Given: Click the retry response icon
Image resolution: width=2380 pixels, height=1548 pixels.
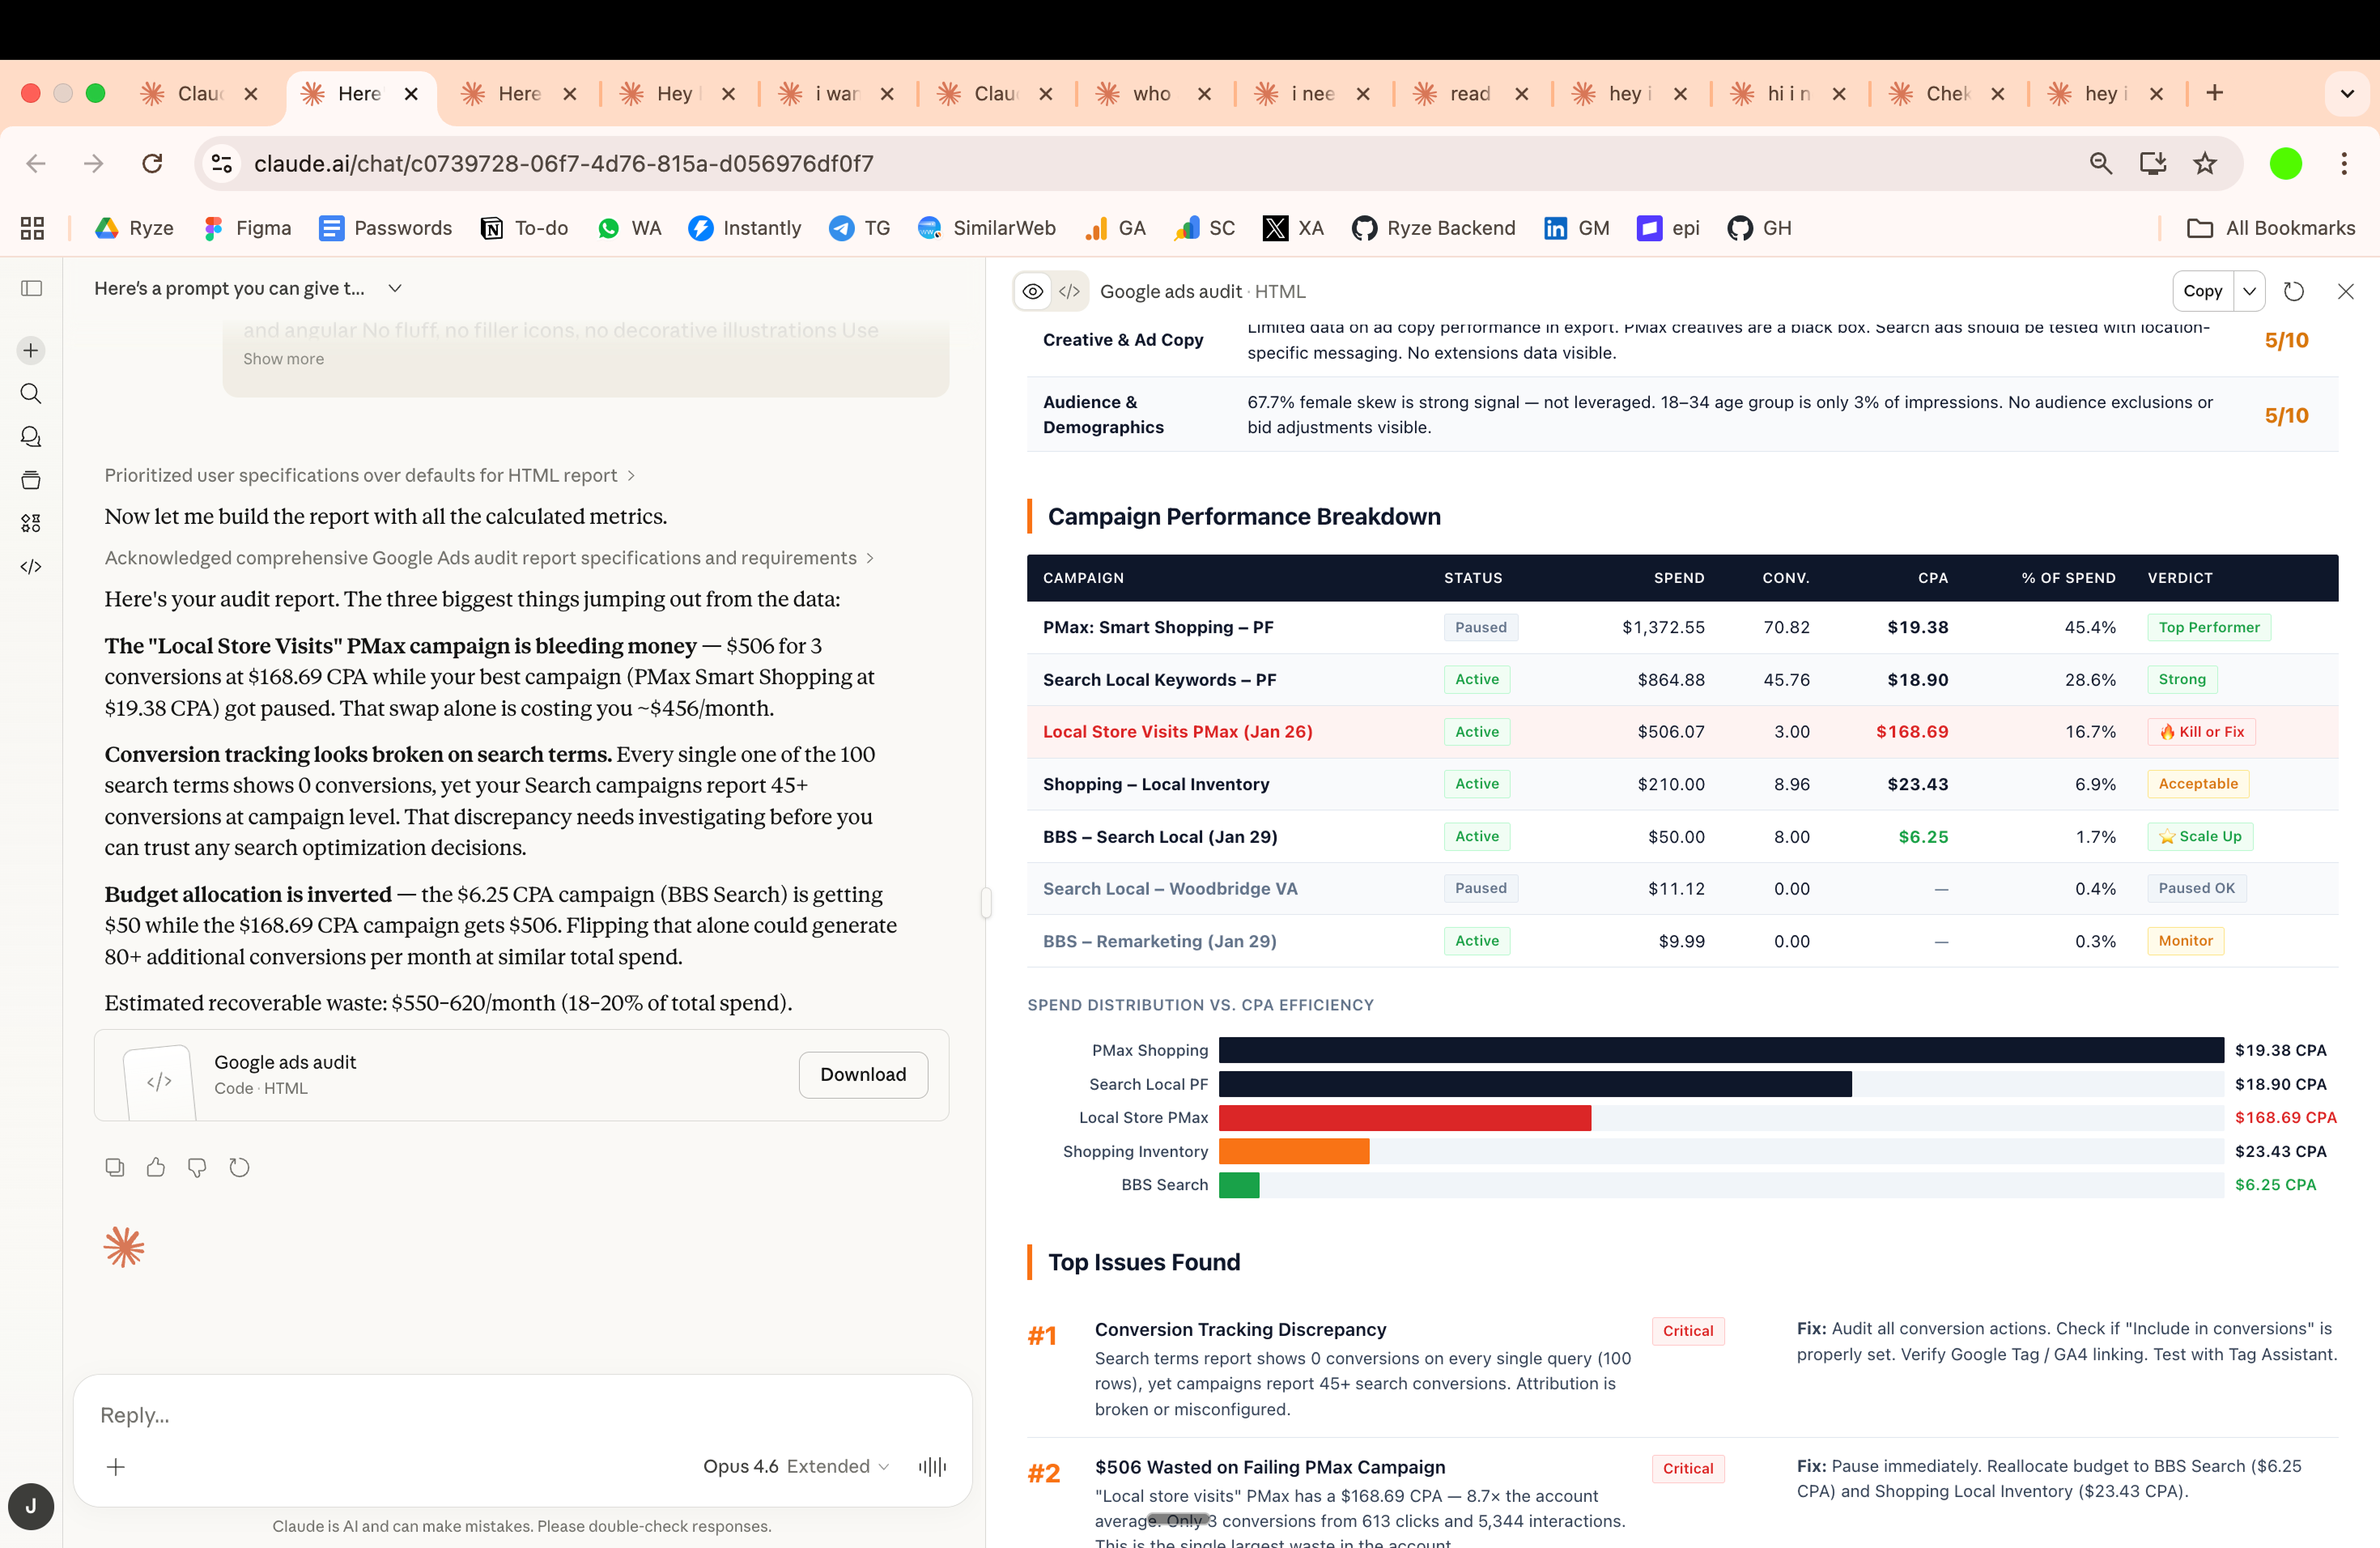Looking at the screenshot, I should (x=239, y=1167).
